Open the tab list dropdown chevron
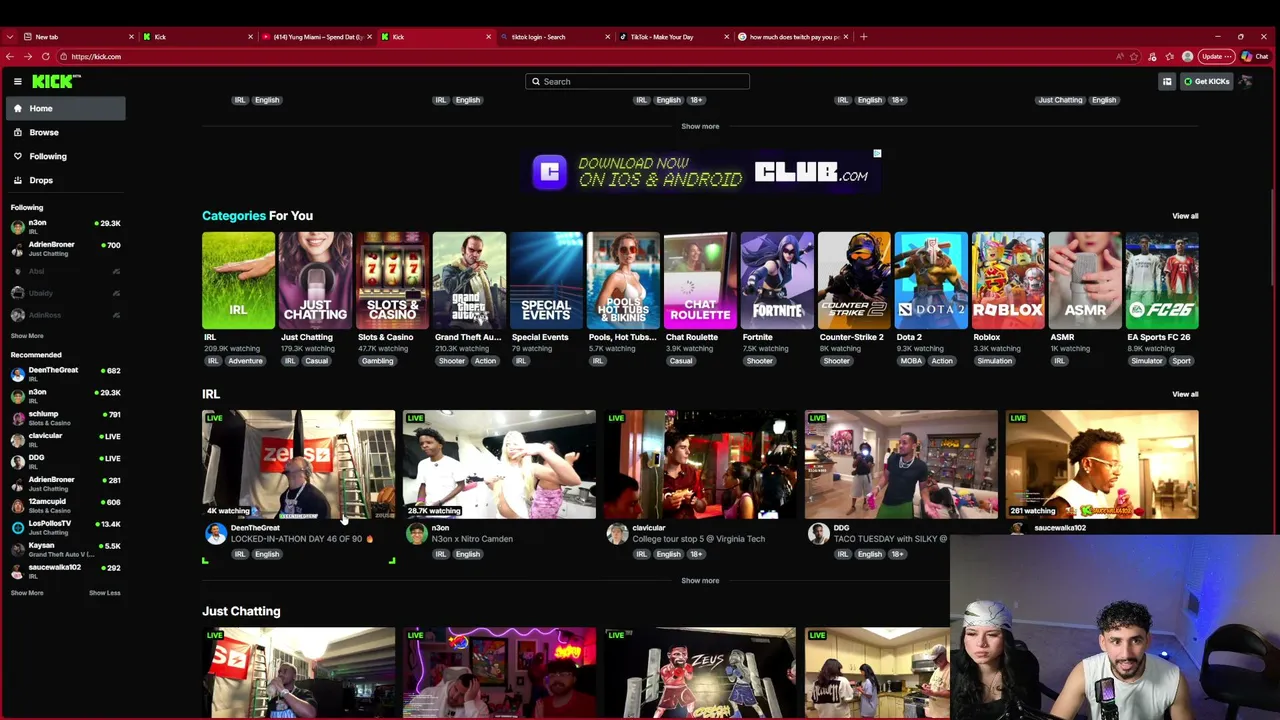The height and width of the screenshot is (720, 1280). [x=9, y=37]
